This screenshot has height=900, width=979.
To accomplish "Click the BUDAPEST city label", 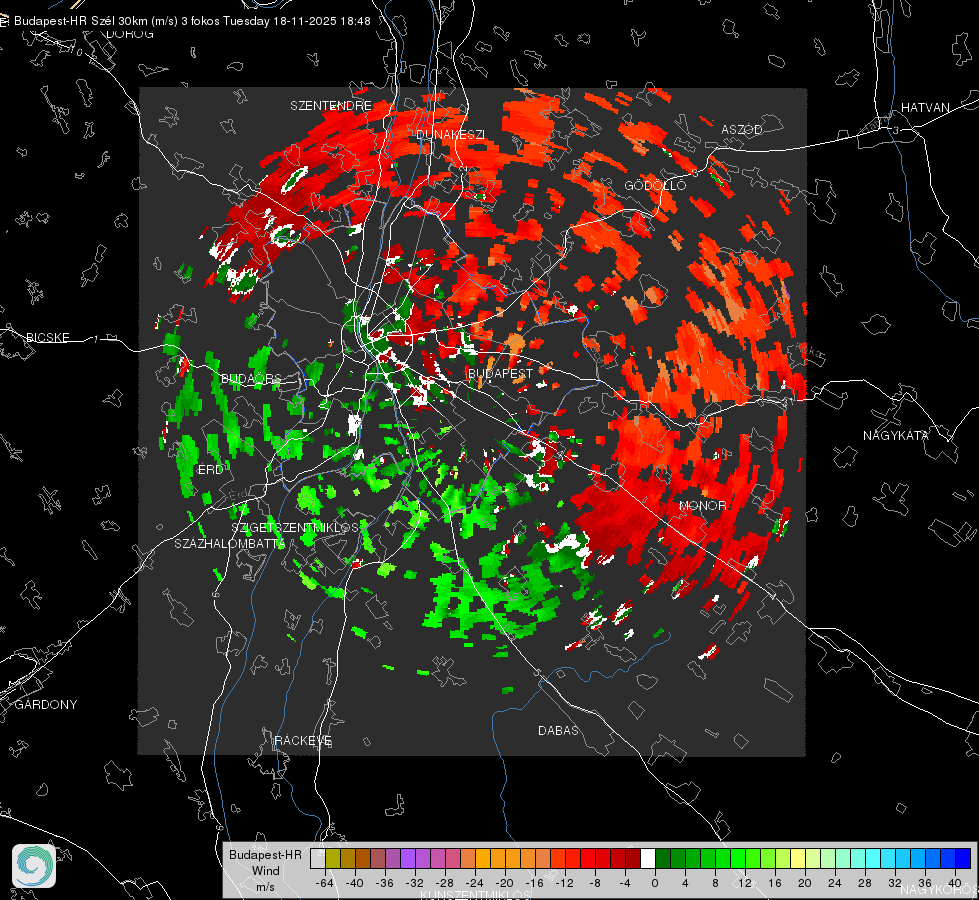I will [x=500, y=373].
